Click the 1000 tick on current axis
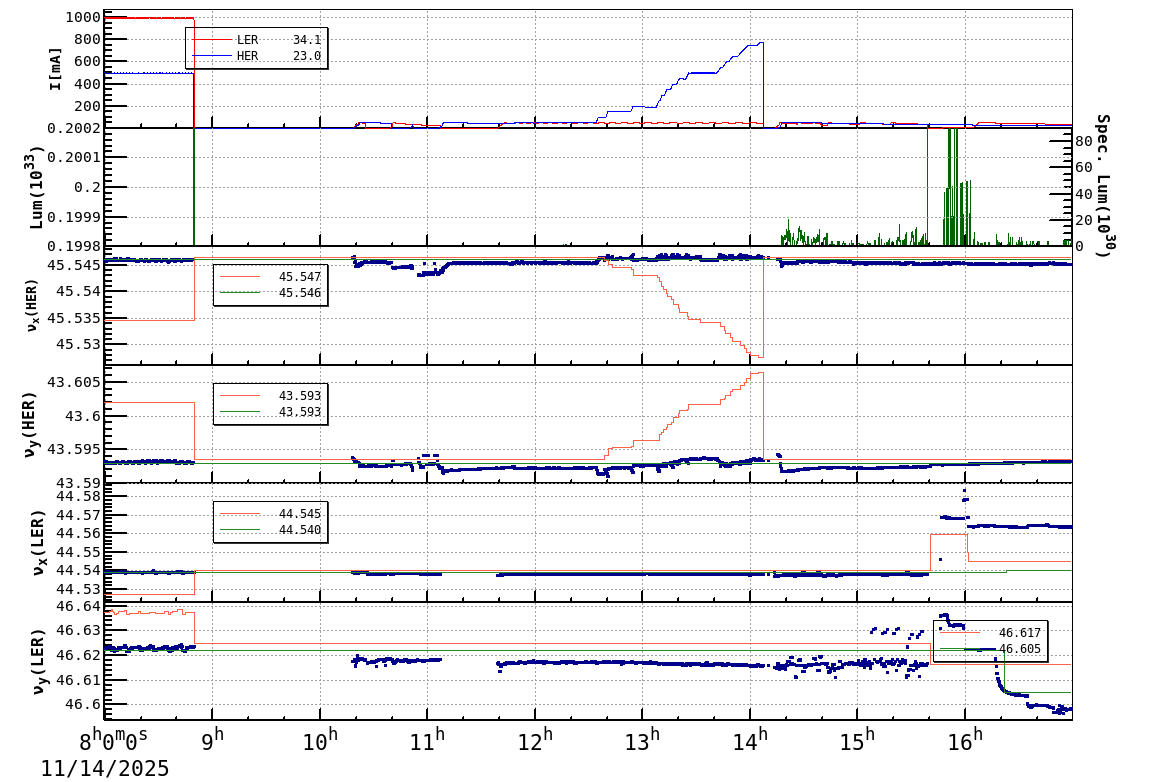This screenshot has width=1154, height=782. [83, 18]
